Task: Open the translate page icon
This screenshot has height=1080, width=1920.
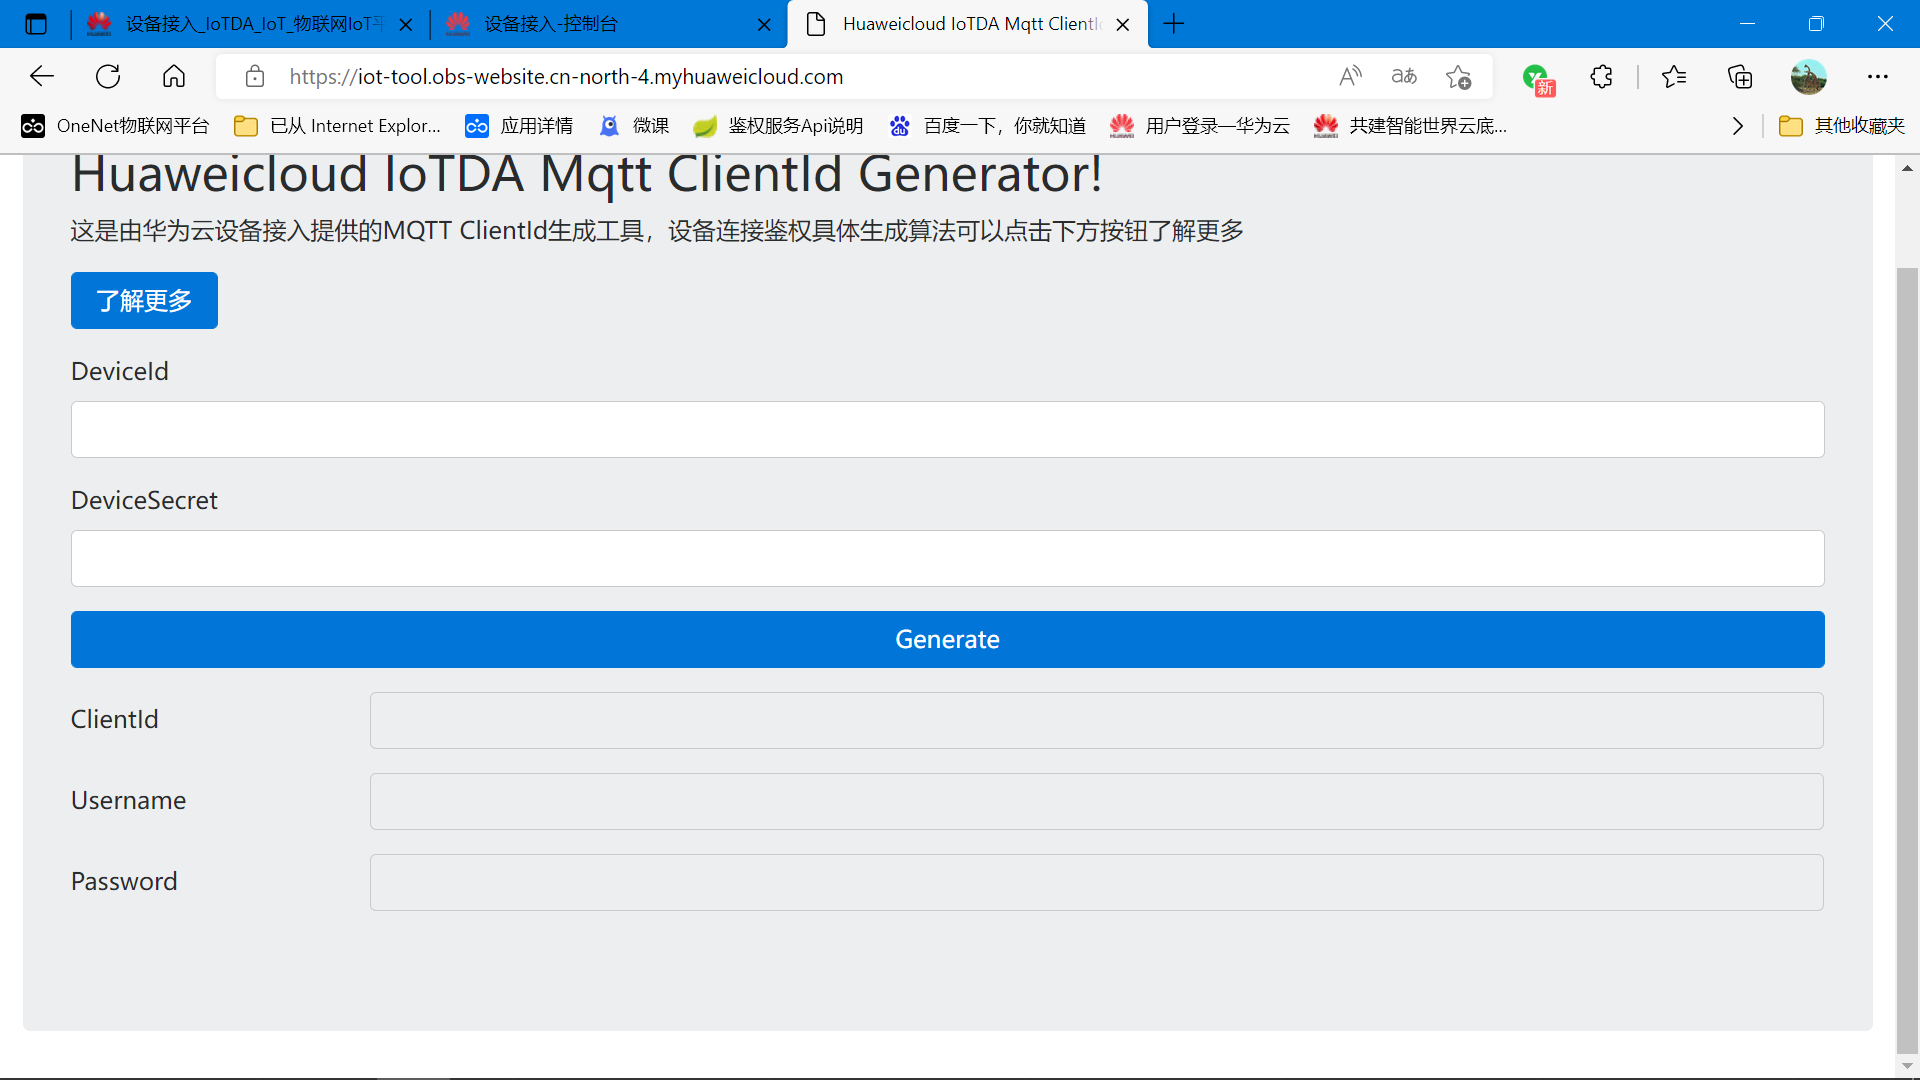Action: tap(1404, 76)
